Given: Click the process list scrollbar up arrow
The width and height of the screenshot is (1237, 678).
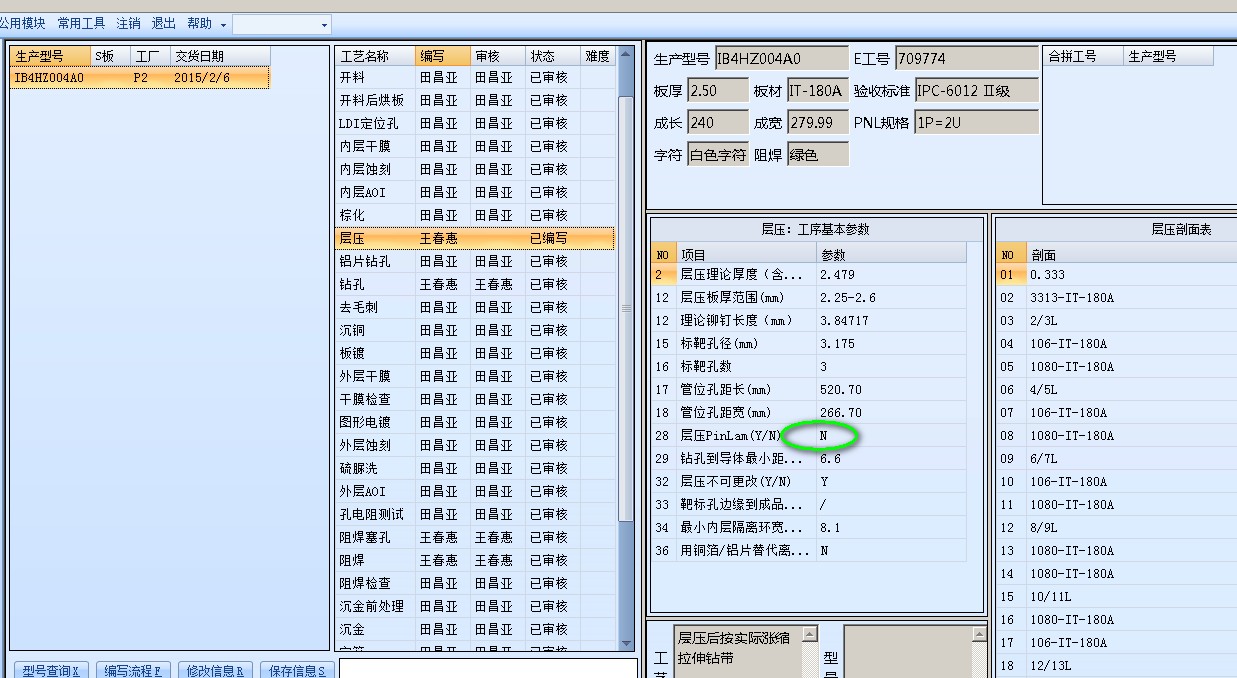Looking at the screenshot, I should pos(626,55).
